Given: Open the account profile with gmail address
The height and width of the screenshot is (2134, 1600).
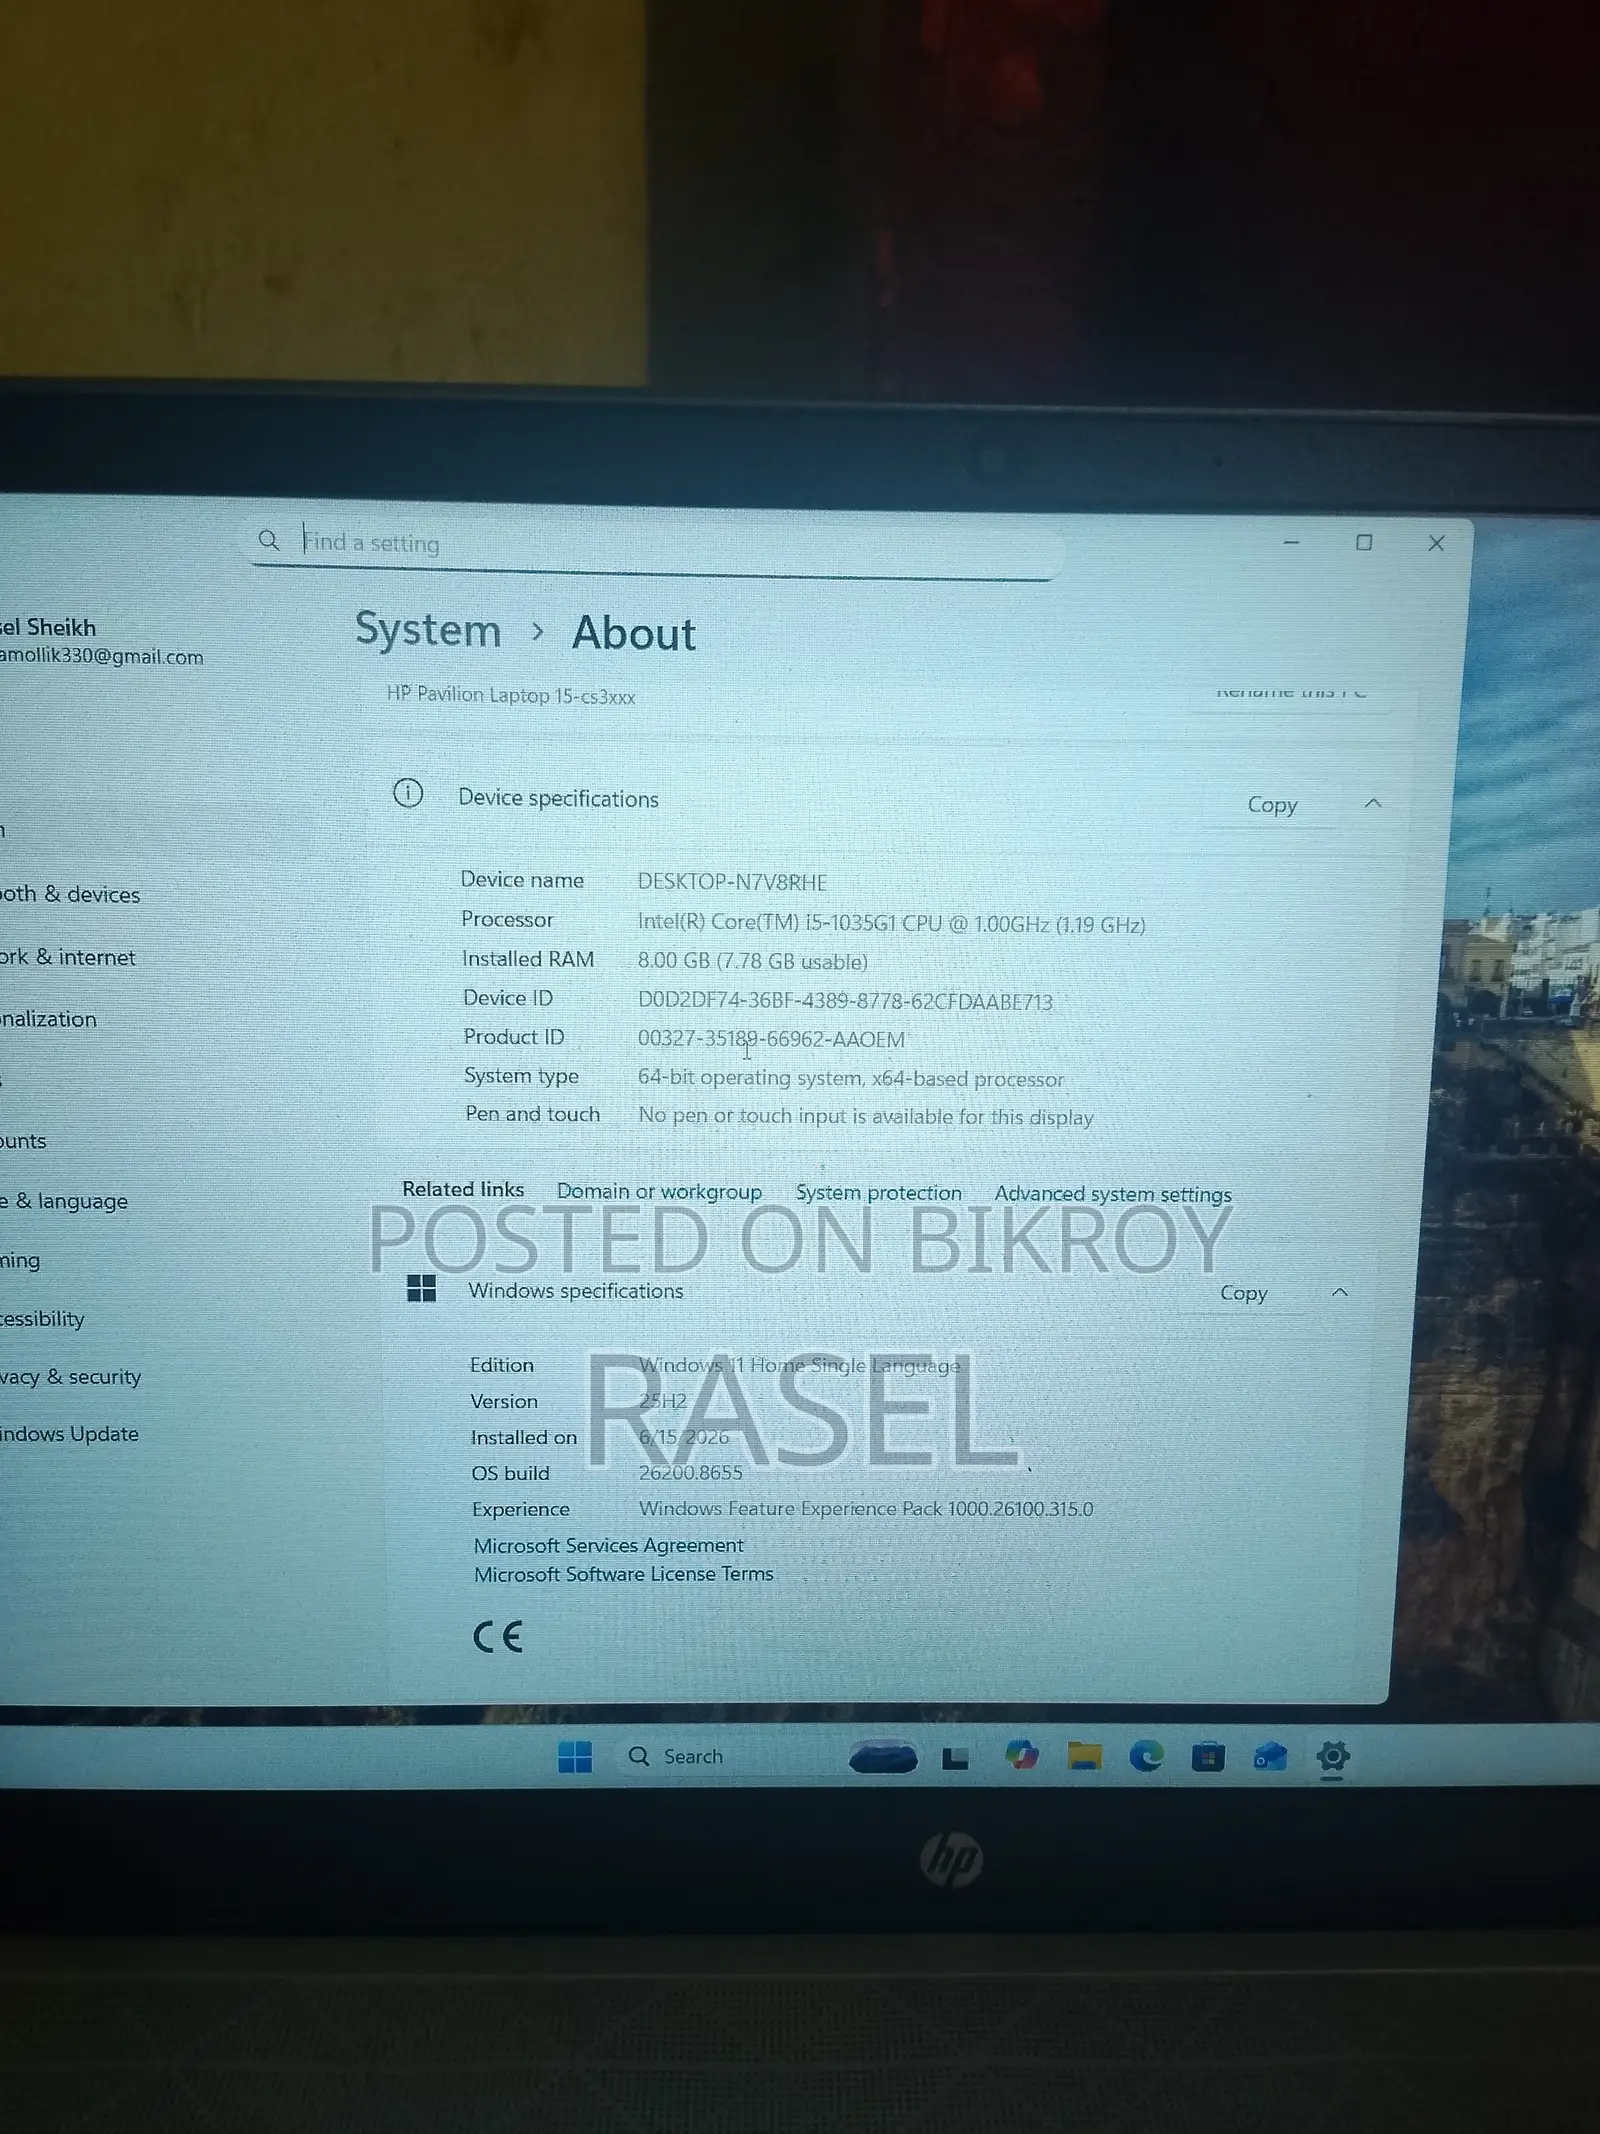Looking at the screenshot, I should 100,641.
